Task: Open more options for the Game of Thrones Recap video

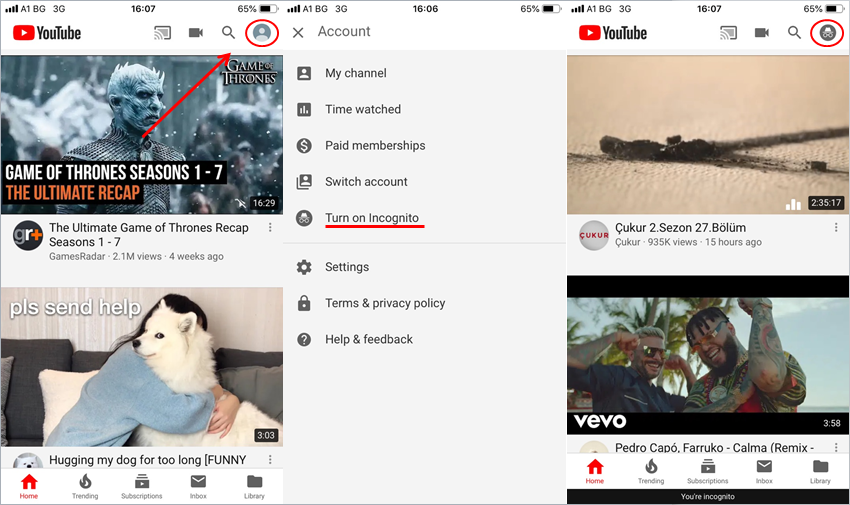Action: tap(270, 228)
